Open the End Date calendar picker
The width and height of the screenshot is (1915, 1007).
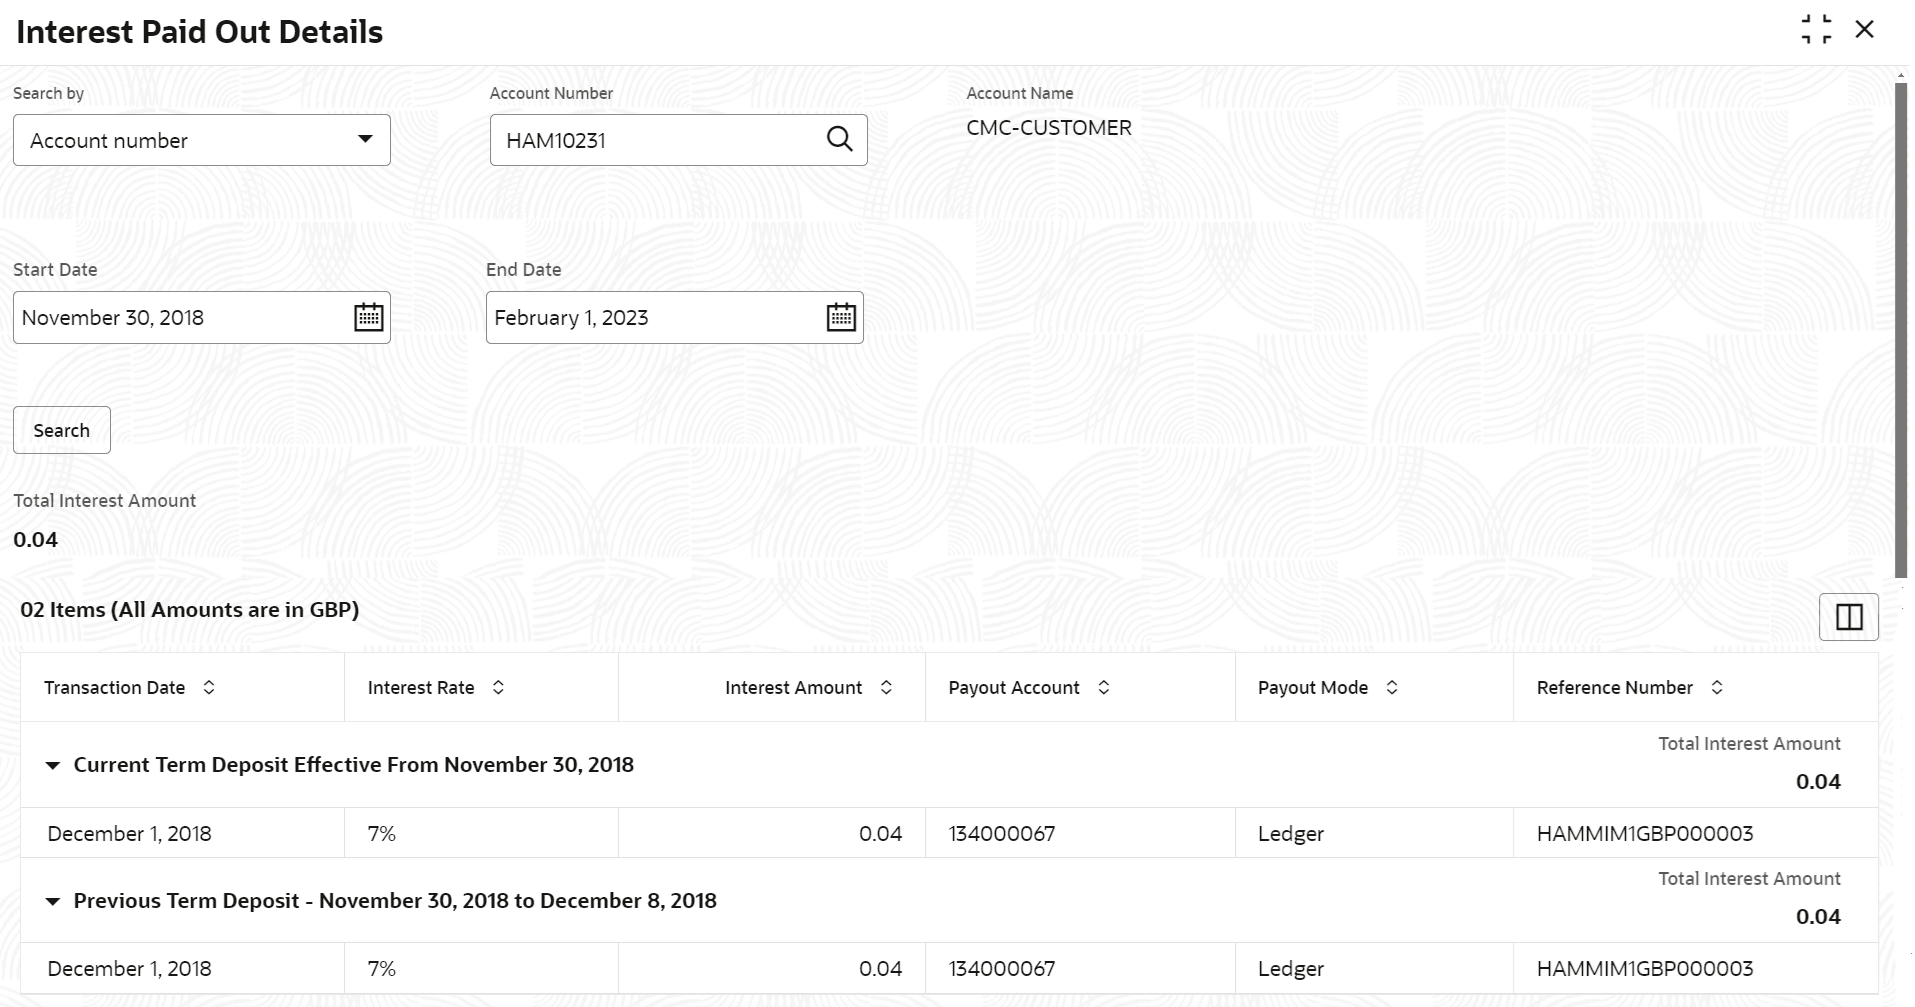click(841, 317)
